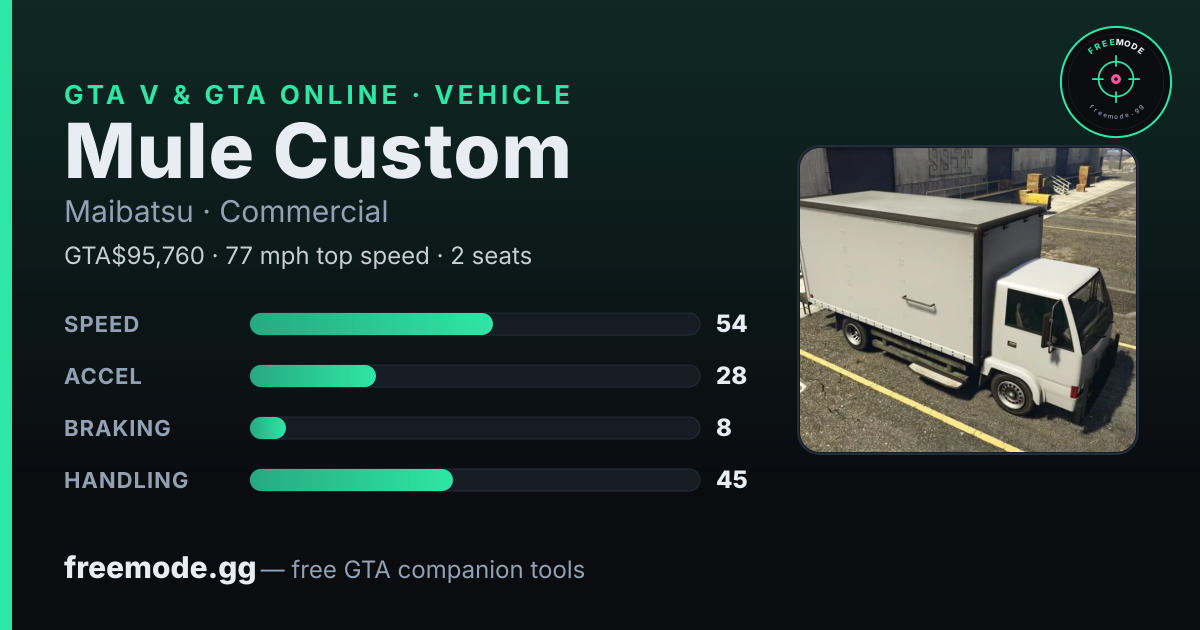The height and width of the screenshot is (630, 1200).
Task: Click the HANDLING stat bar
Action: pyautogui.click(x=474, y=480)
